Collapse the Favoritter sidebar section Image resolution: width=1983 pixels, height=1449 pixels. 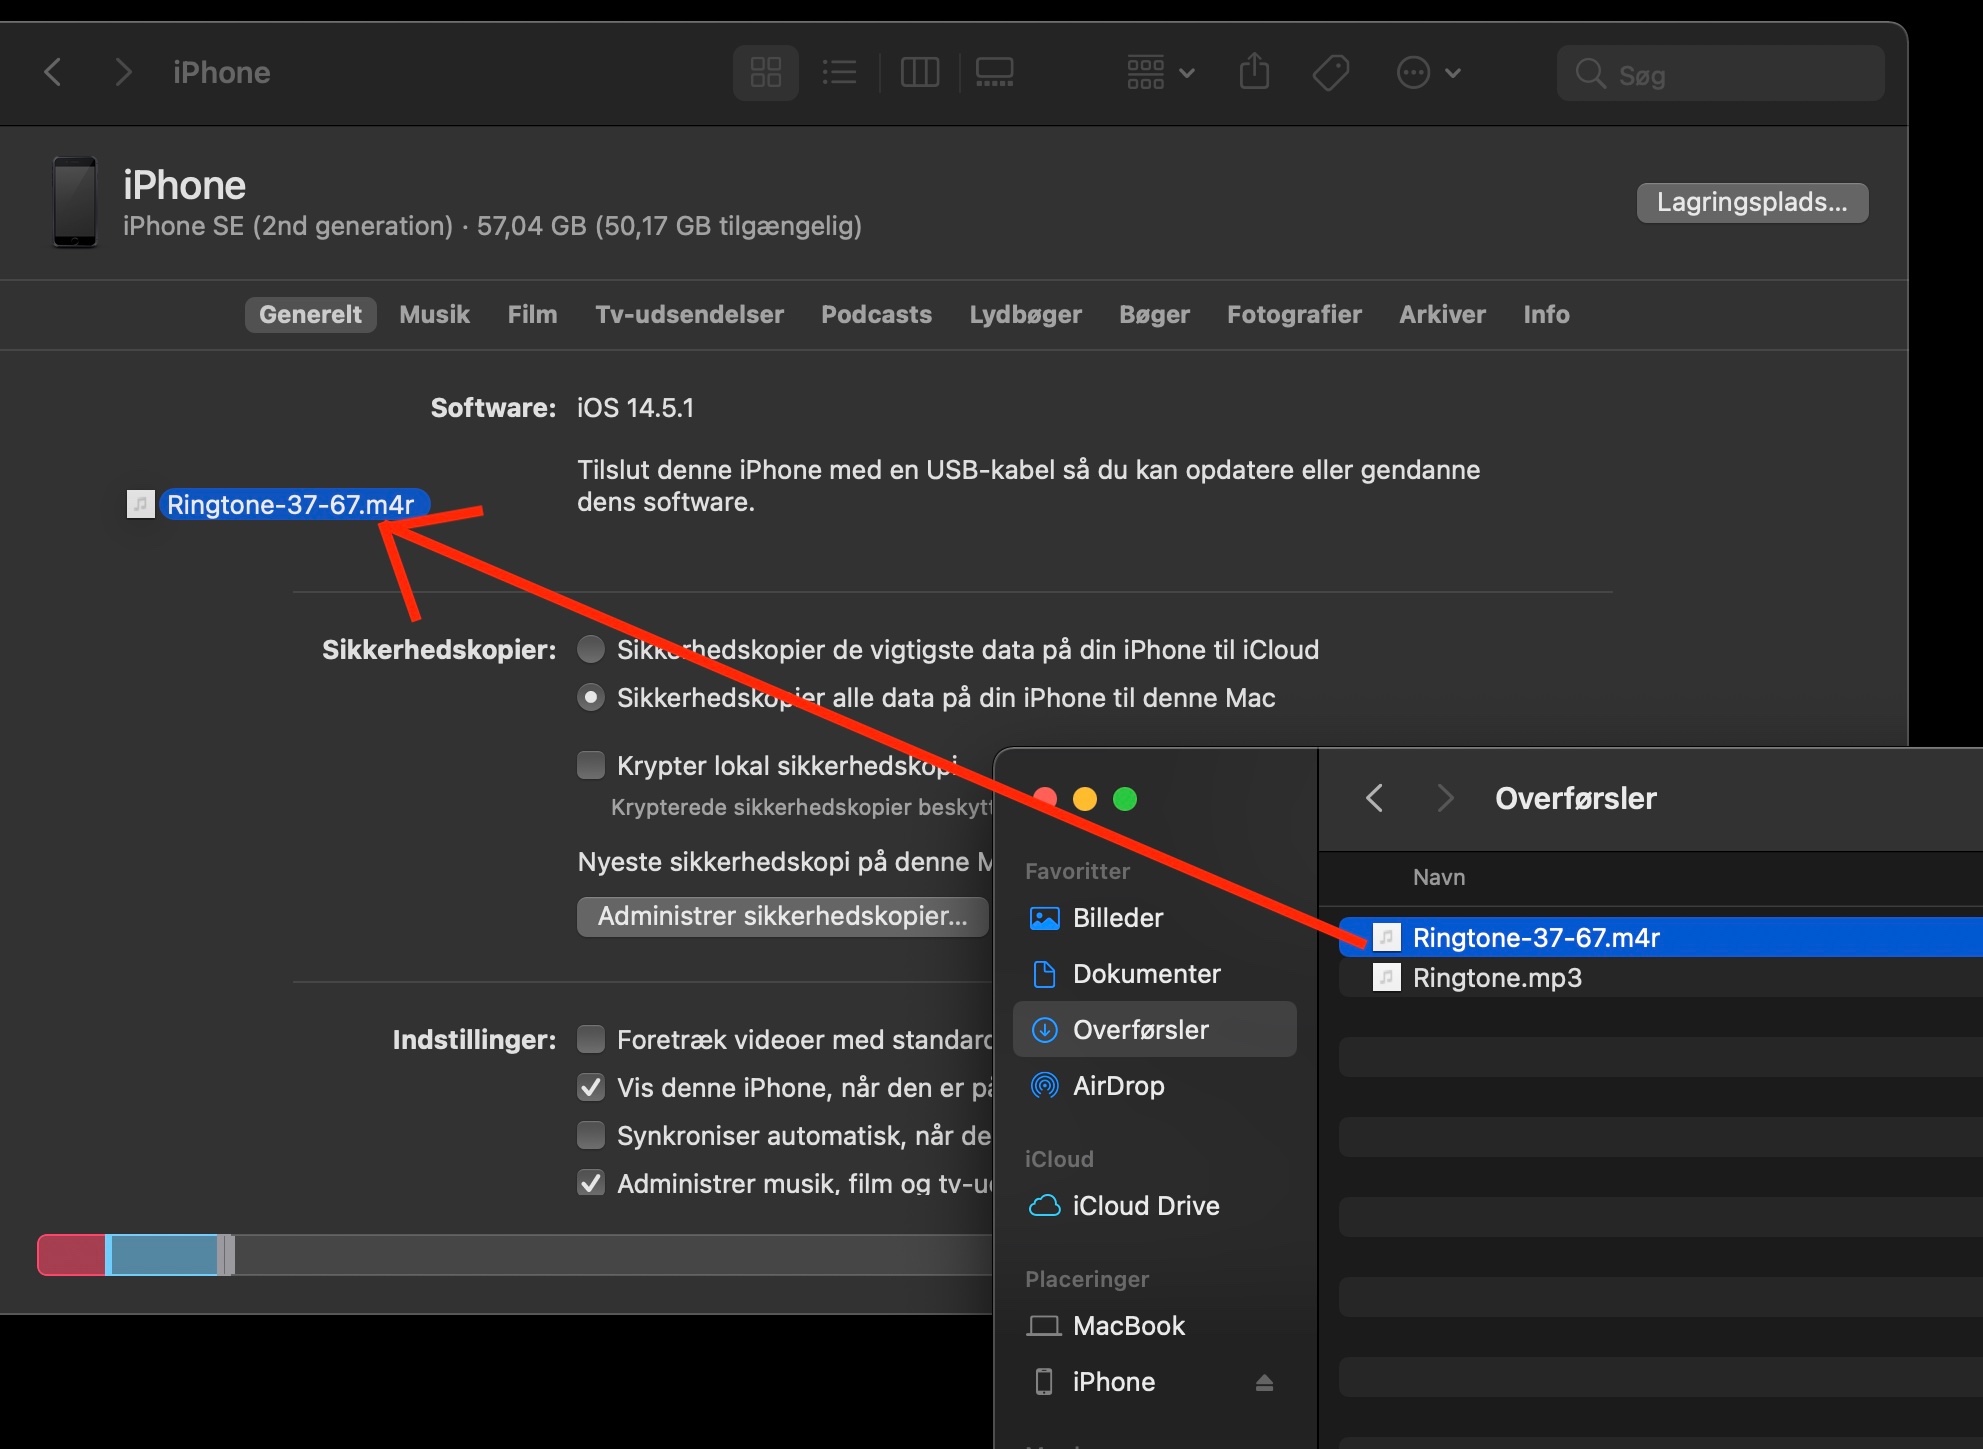click(1077, 871)
